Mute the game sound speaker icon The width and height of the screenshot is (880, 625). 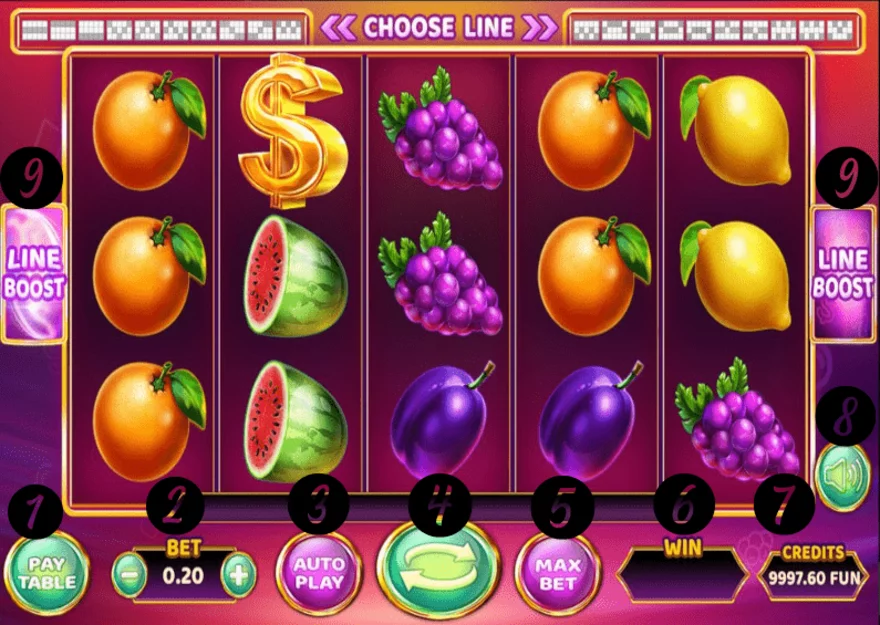click(x=842, y=476)
